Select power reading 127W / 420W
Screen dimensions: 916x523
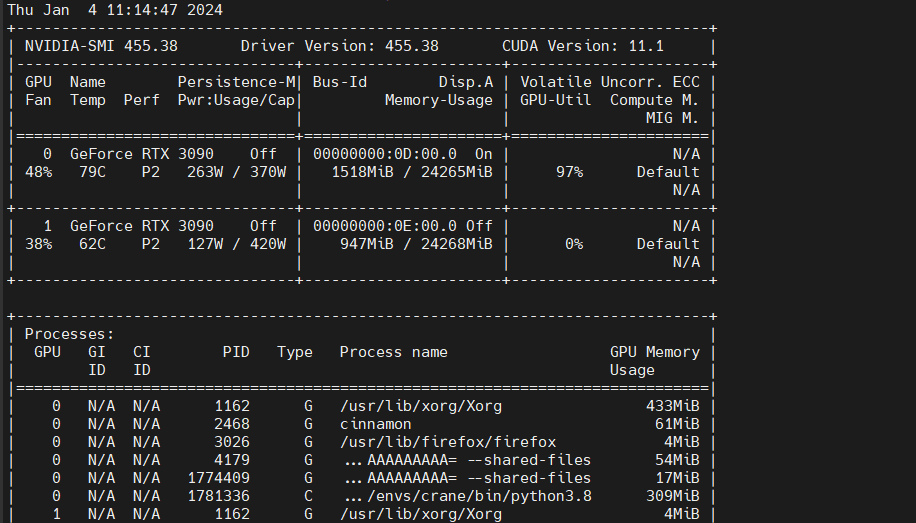click(237, 244)
